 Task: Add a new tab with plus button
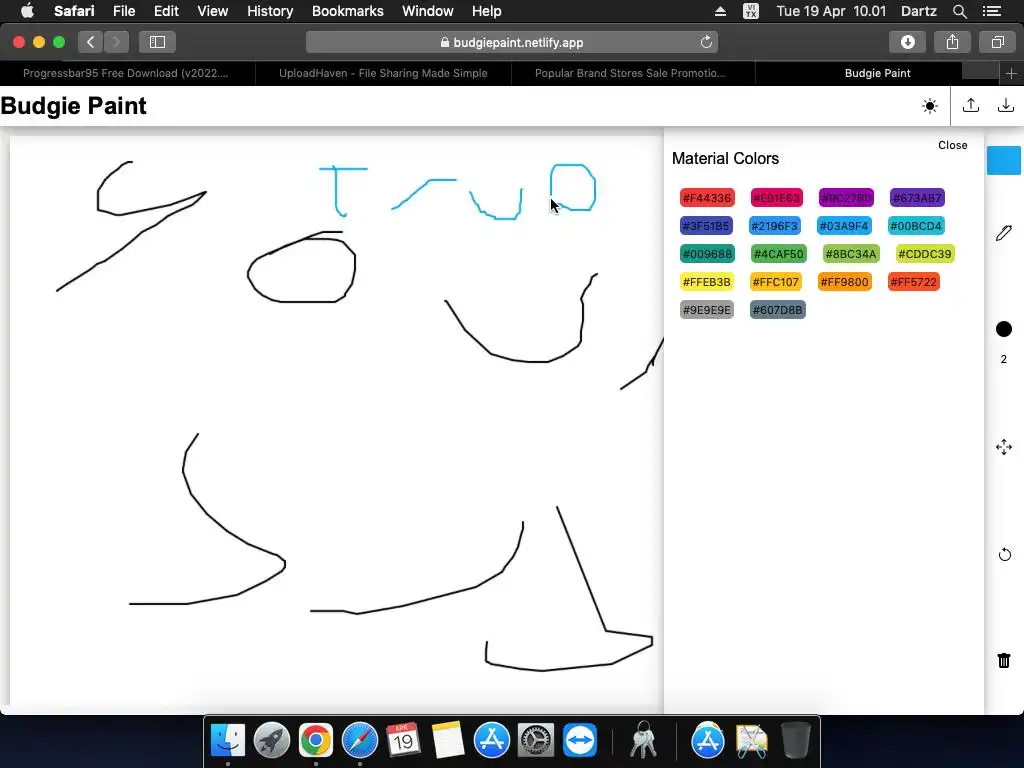click(x=1011, y=74)
